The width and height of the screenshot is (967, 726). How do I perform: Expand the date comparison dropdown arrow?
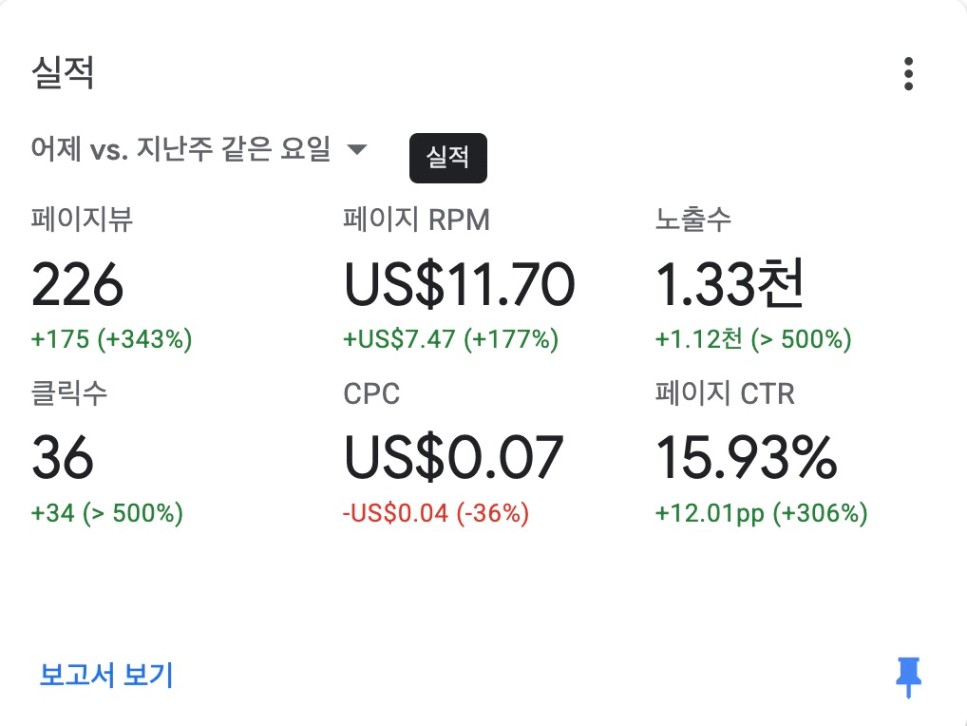coord(357,150)
